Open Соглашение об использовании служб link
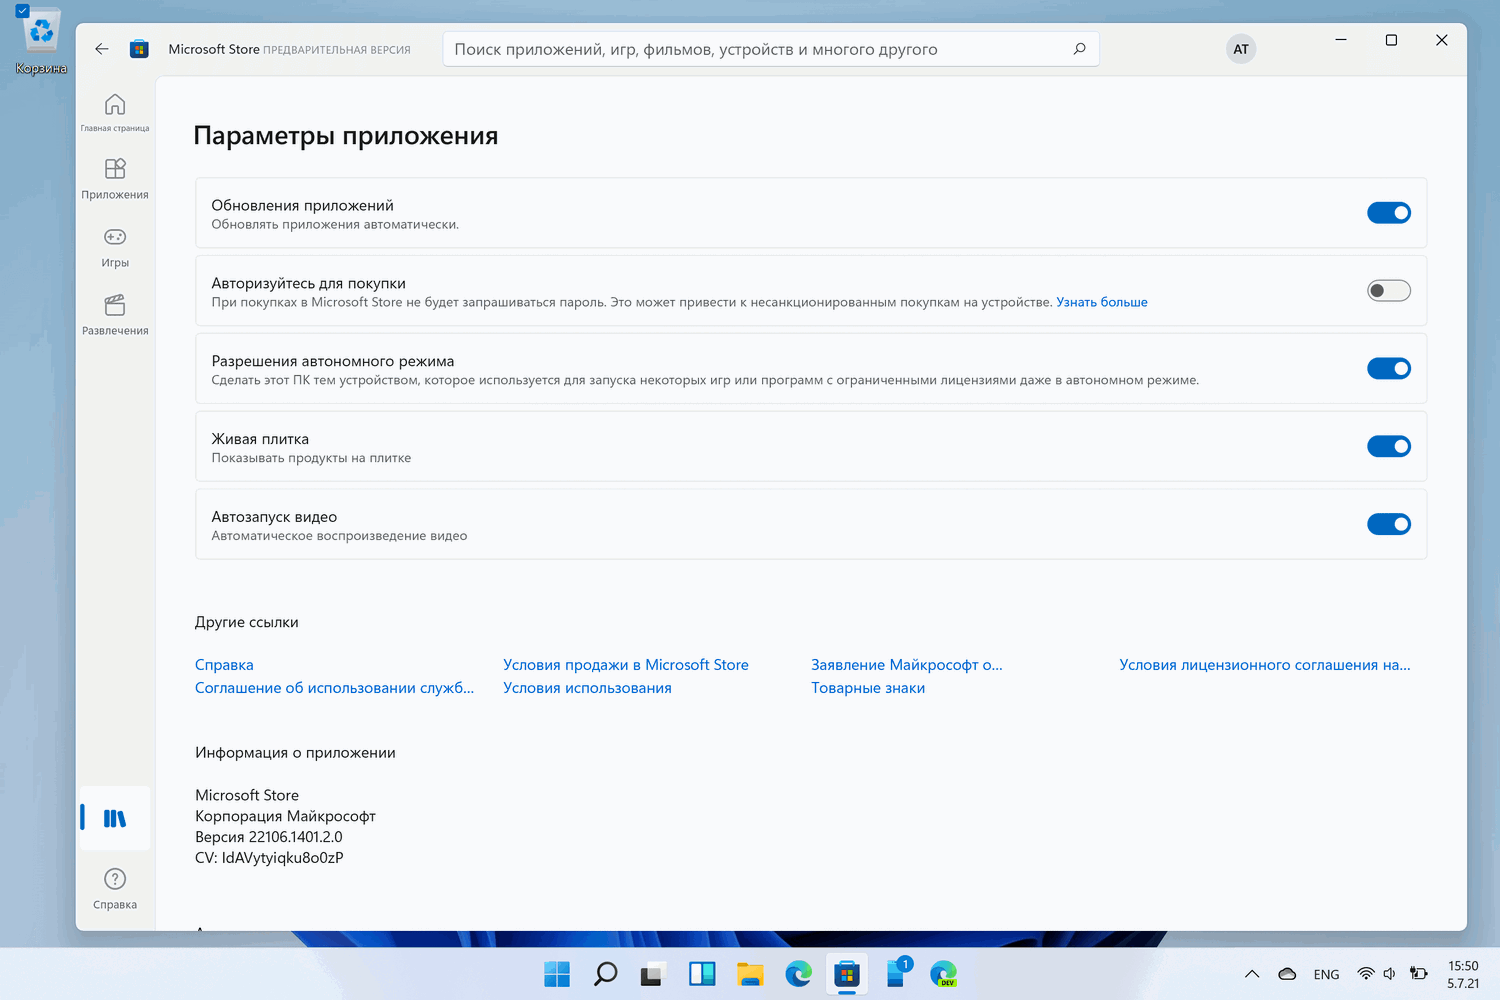Viewport: 1500px width, 1000px height. click(x=334, y=688)
